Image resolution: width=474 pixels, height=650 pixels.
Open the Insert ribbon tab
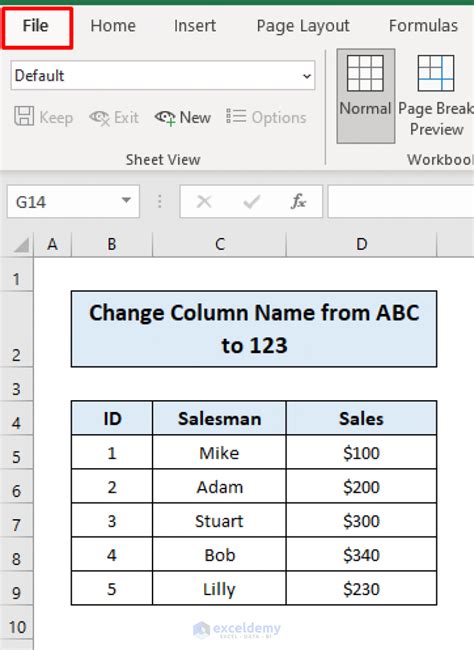(x=194, y=26)
